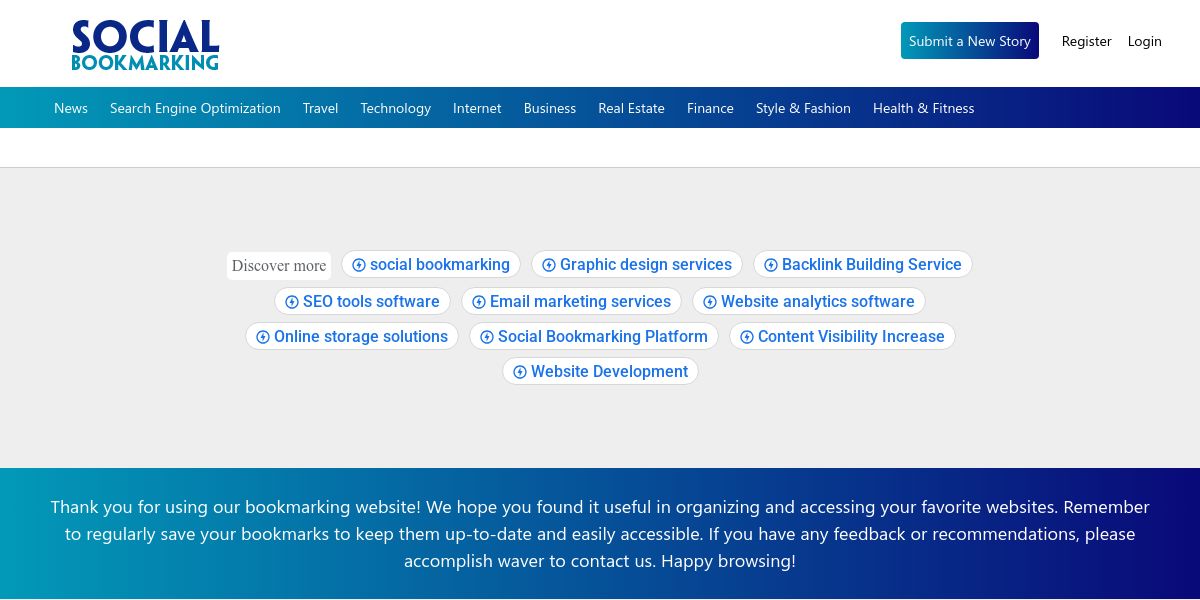Open the Real Estate category
The image size is (1200, 600).
pos(631,108)
